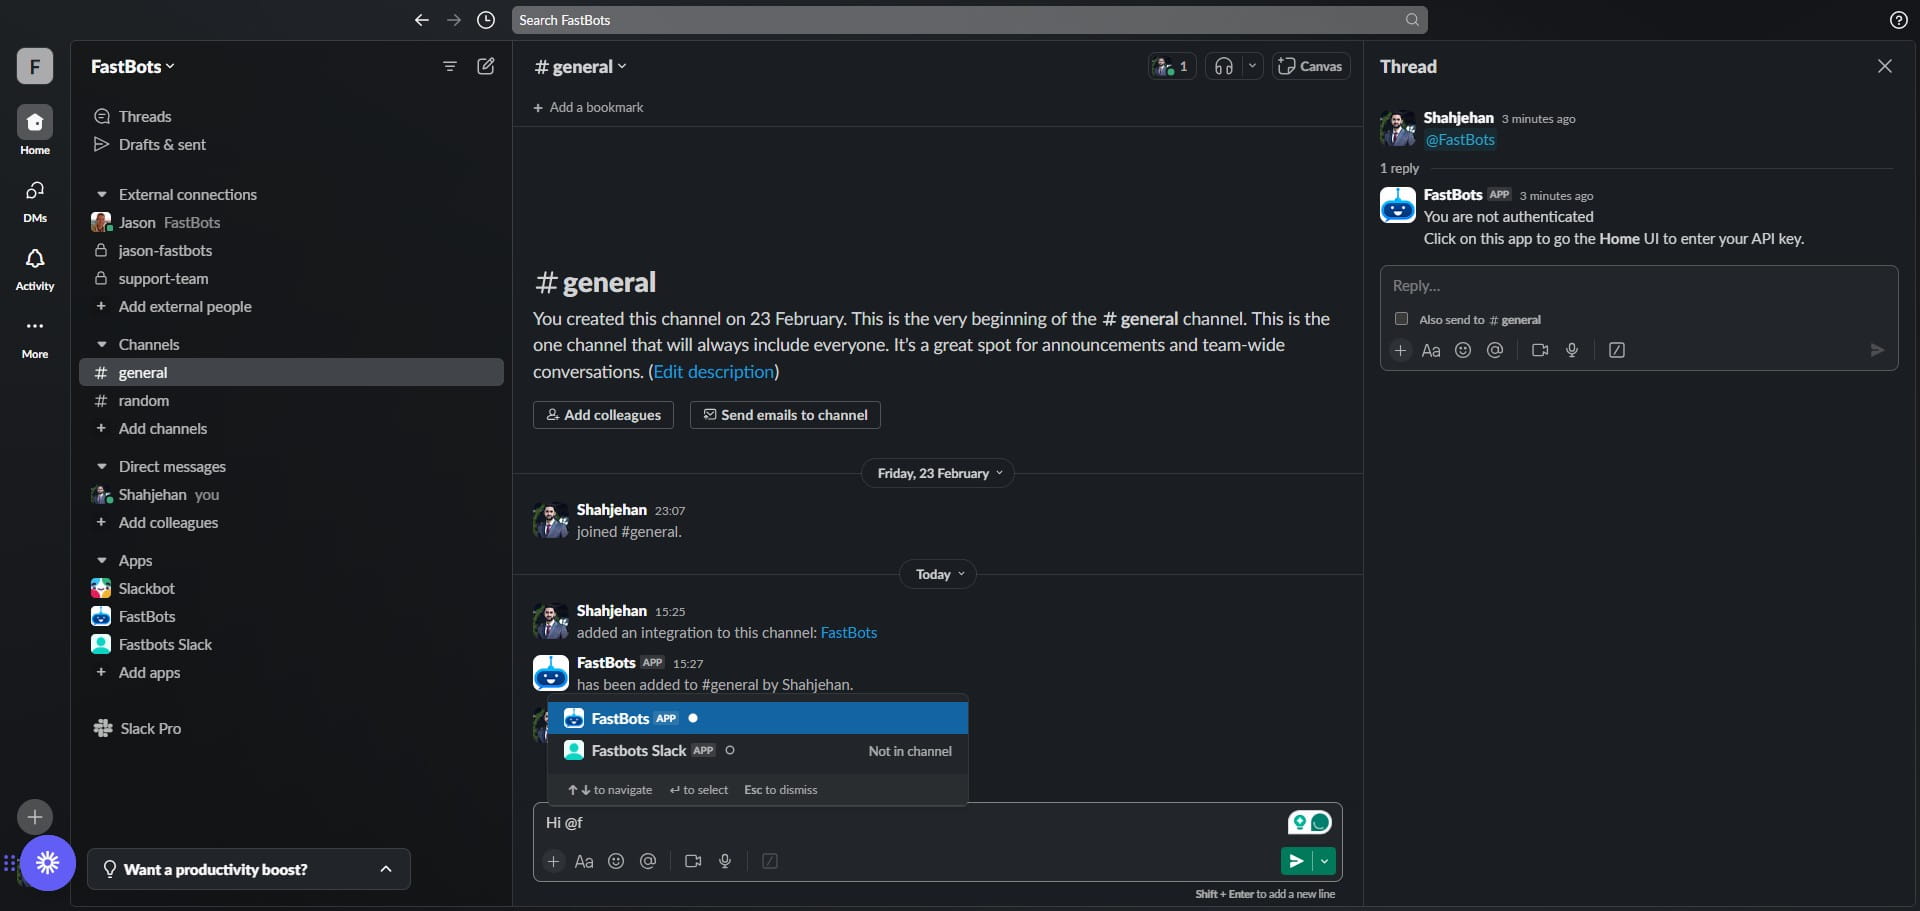This screenshot has width=1920, height=911.
Task: Open the FastBots integration link
Action: pos(848,633)
